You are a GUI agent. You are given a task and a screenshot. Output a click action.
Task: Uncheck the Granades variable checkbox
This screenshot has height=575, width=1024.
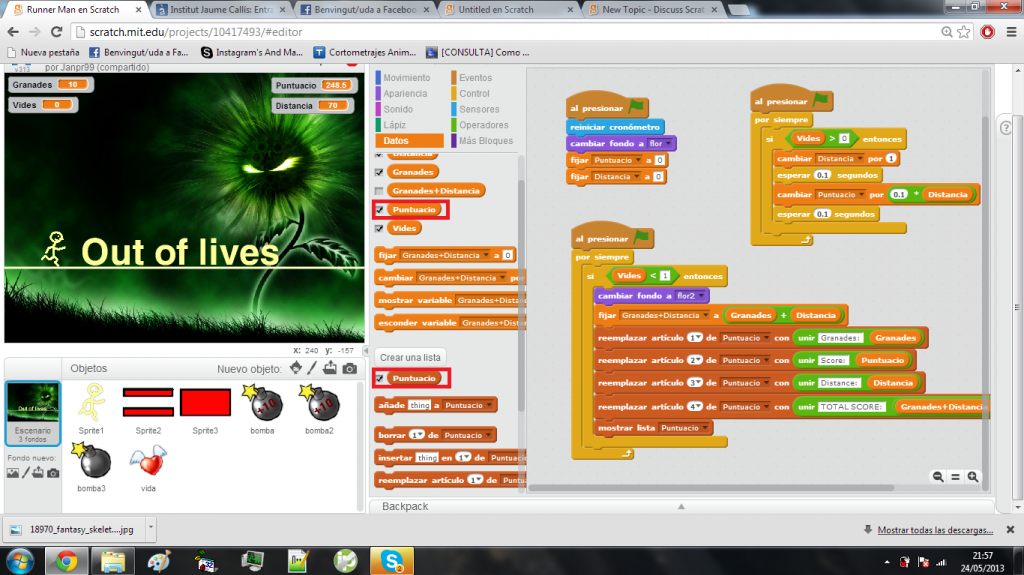pos(379,173)
